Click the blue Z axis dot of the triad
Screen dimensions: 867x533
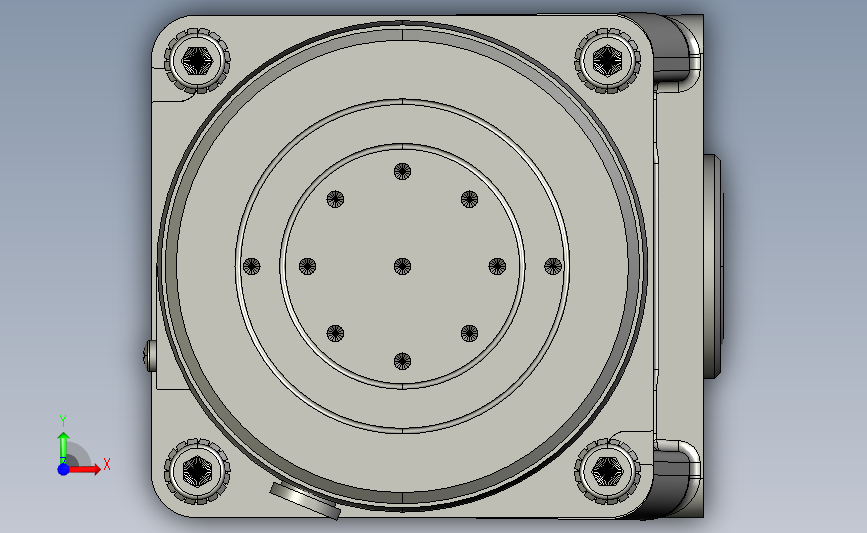63,469
